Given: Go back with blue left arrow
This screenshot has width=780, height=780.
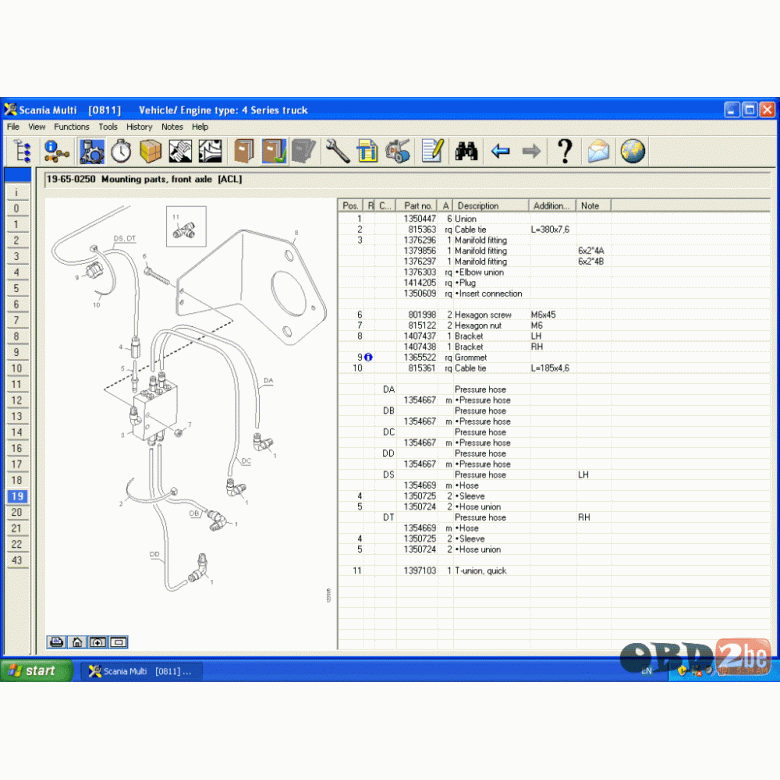Looking at the screenshot, I should pos(500,151).
